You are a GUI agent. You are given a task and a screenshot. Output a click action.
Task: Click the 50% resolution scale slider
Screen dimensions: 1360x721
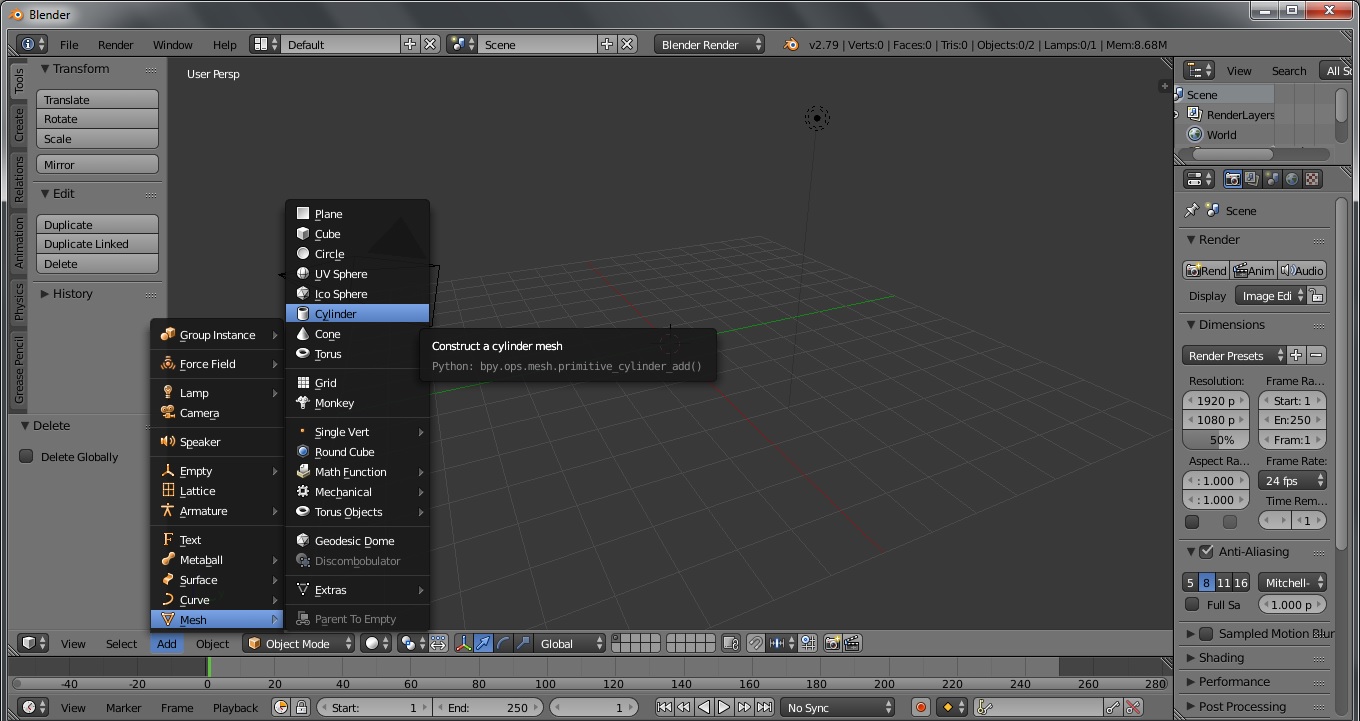(x=1216, y=439)
